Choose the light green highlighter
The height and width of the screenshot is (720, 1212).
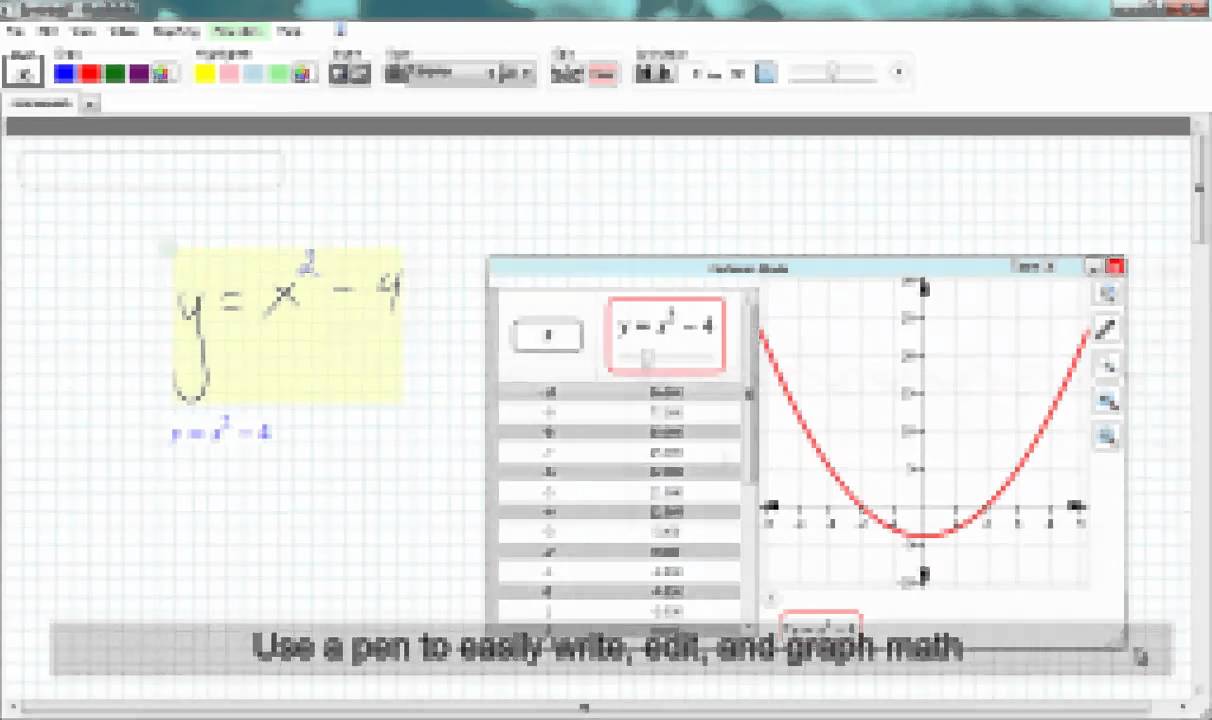pos(279,74)
